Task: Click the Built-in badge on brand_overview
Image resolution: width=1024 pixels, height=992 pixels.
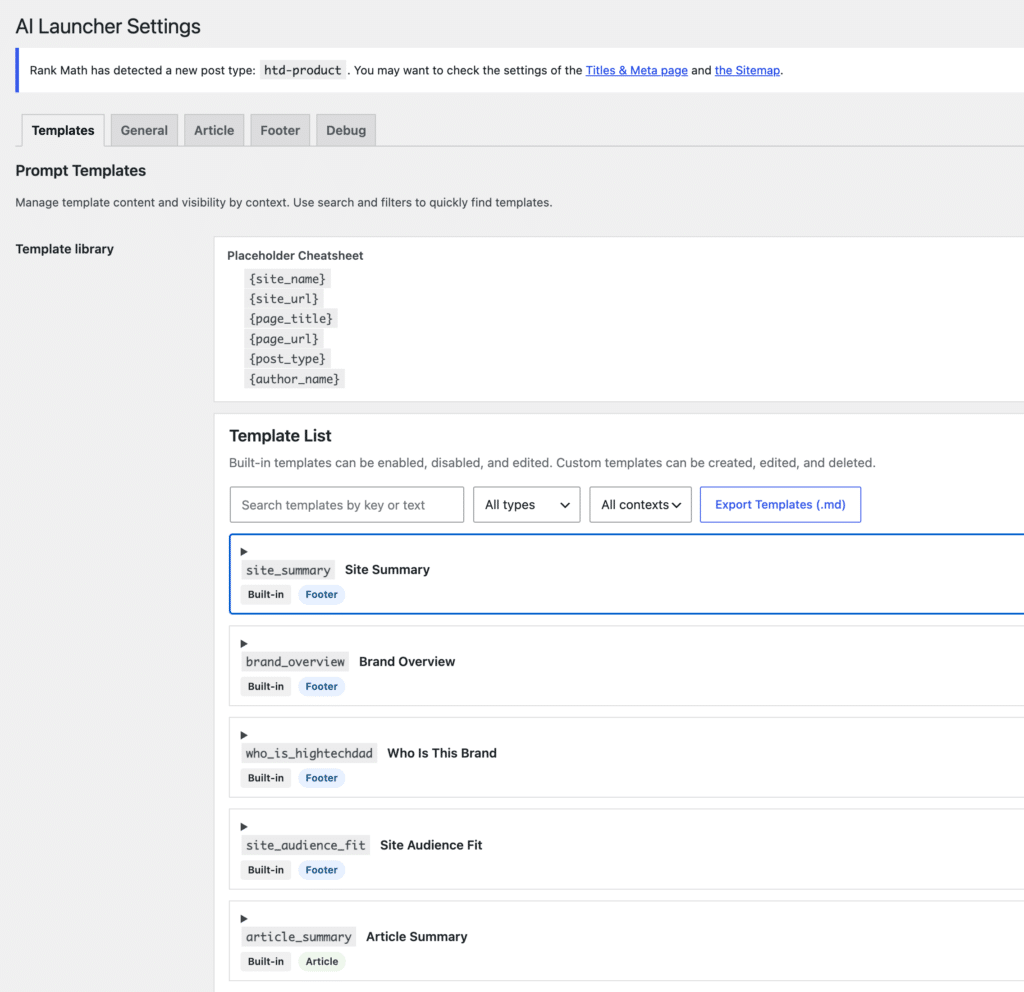Action: tap(266, 686)
